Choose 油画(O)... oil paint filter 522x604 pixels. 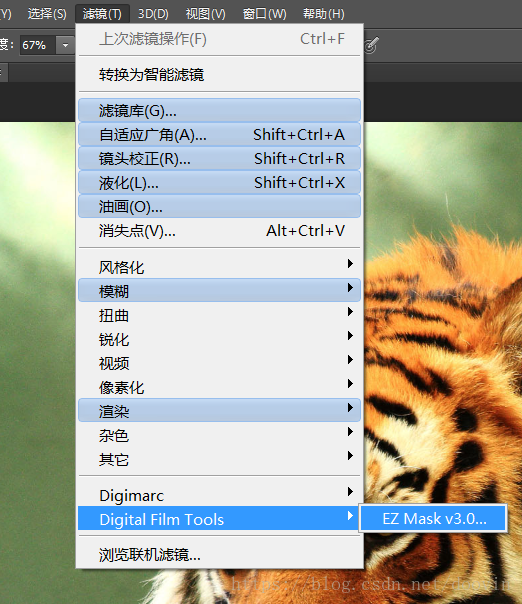[x=220, y=206]
